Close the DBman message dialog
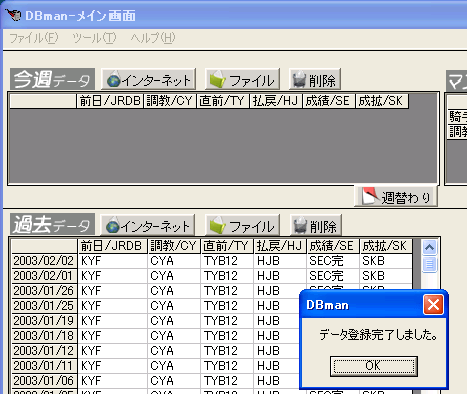Viewport: 467px width, 394px height. (433, 304)
